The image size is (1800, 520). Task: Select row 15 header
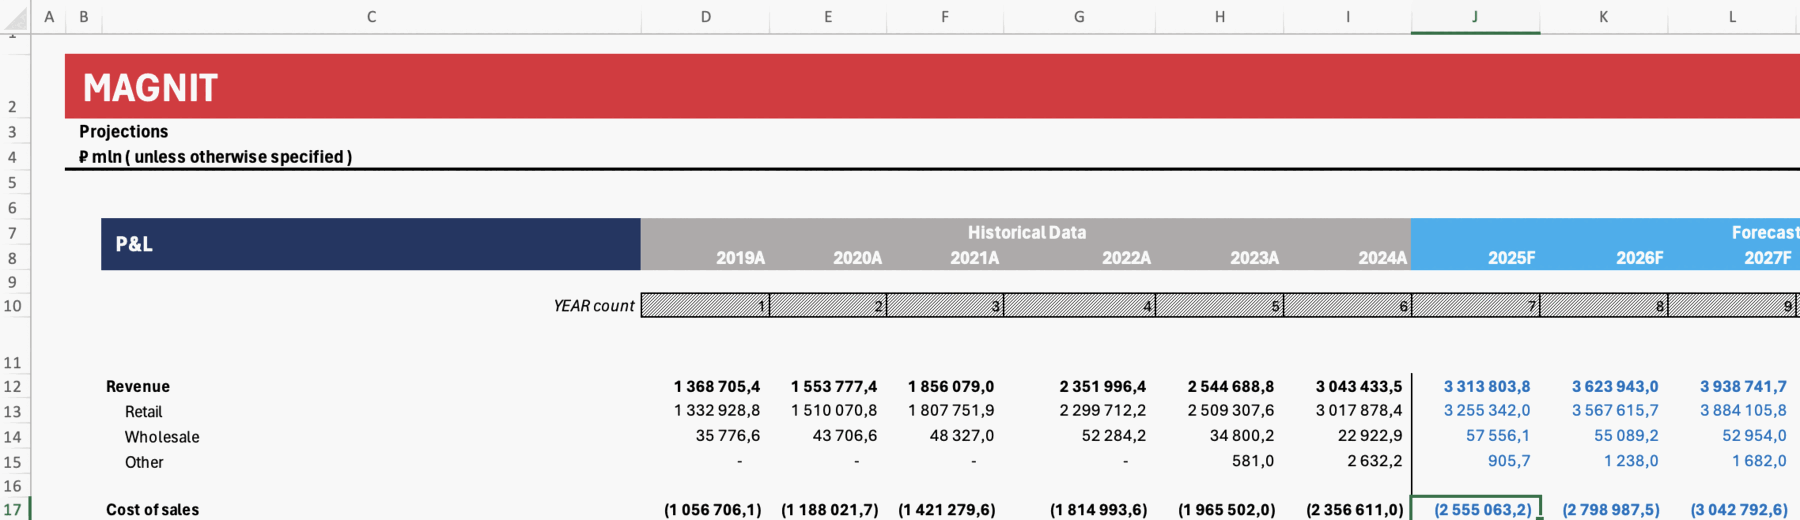click(x=13, y=462)
